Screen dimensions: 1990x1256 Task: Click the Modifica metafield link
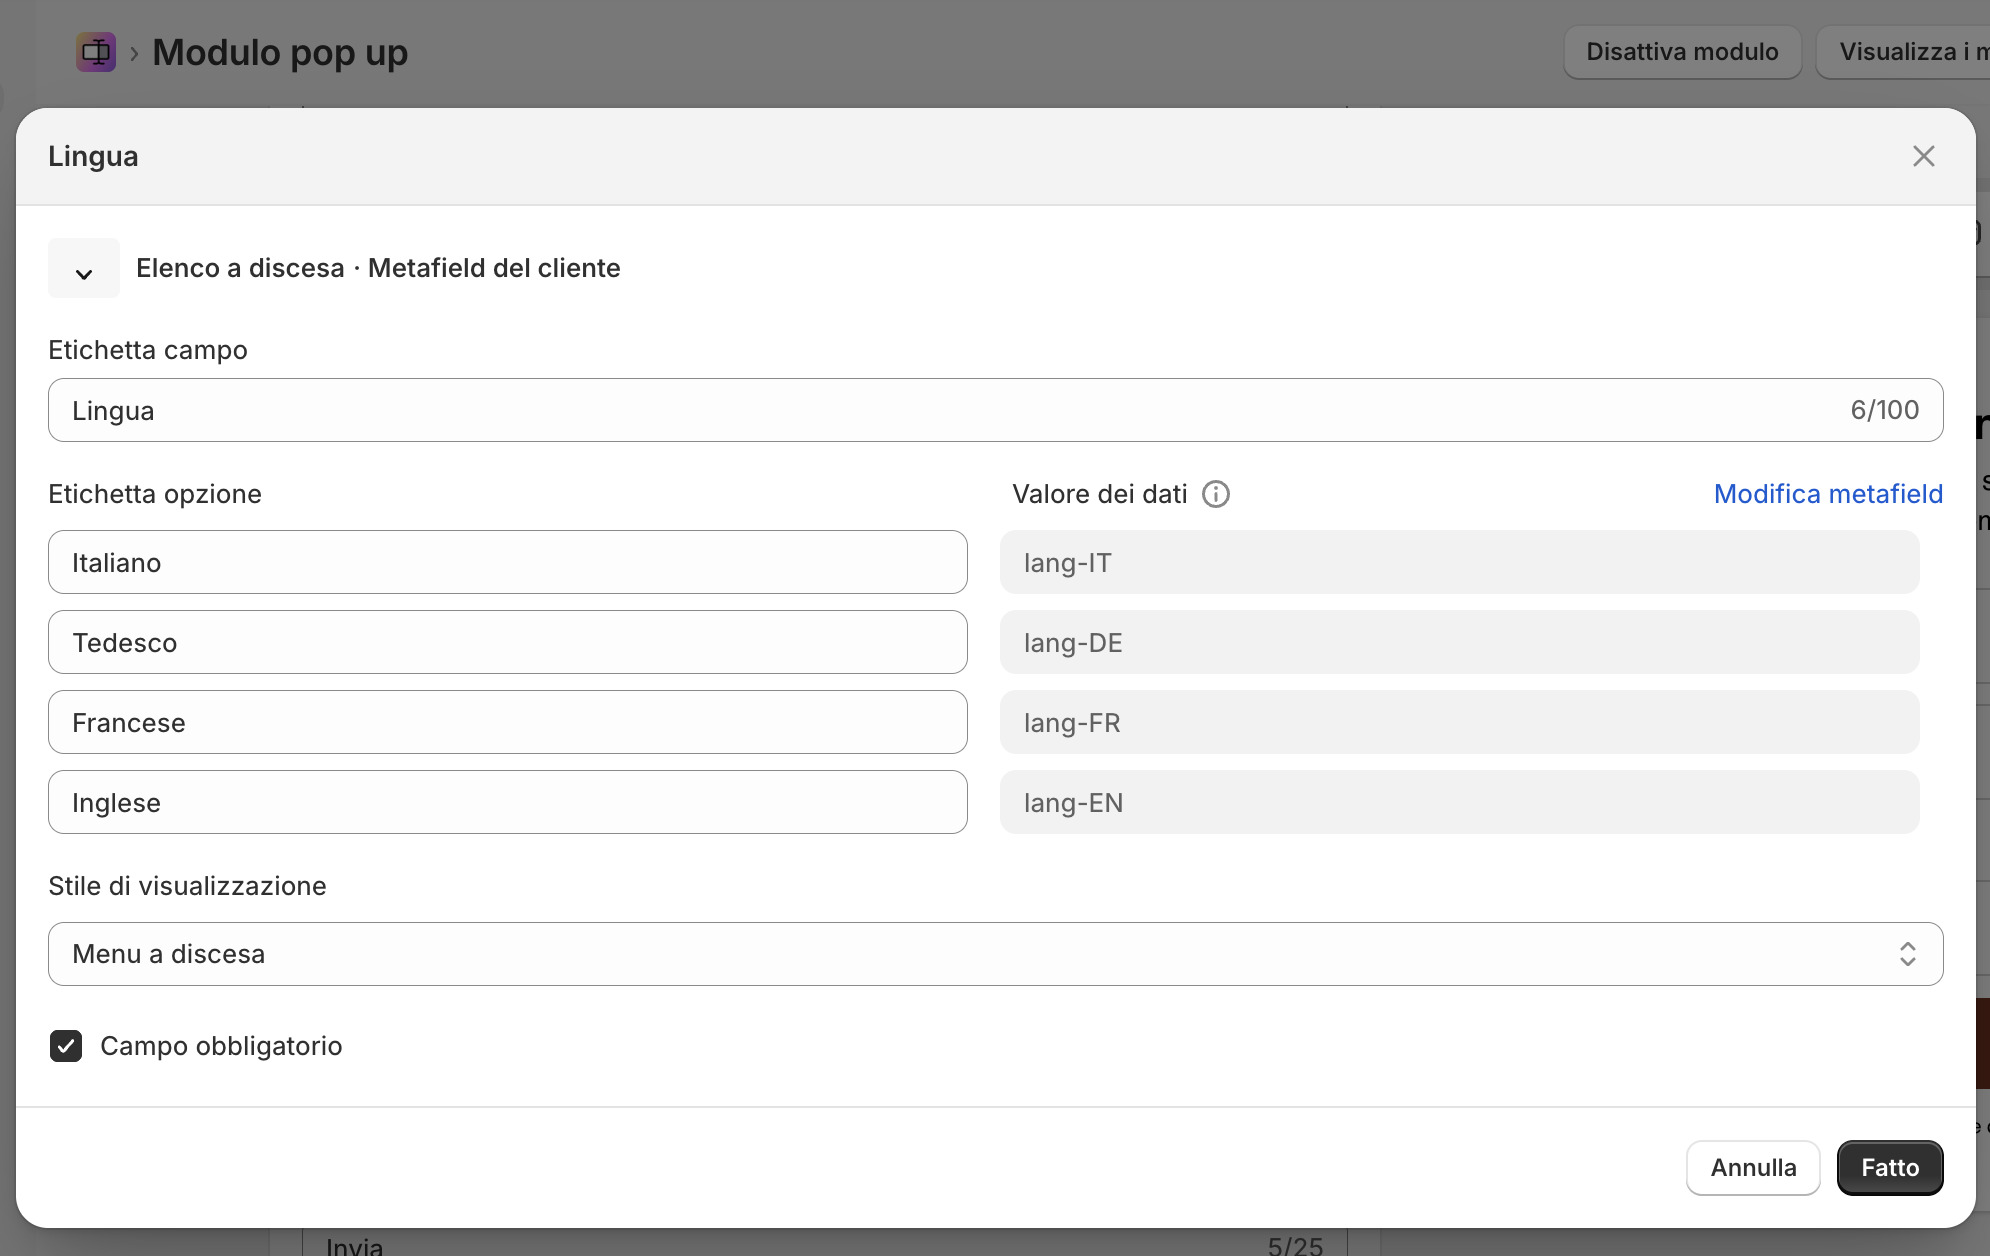pos(1827,494)
